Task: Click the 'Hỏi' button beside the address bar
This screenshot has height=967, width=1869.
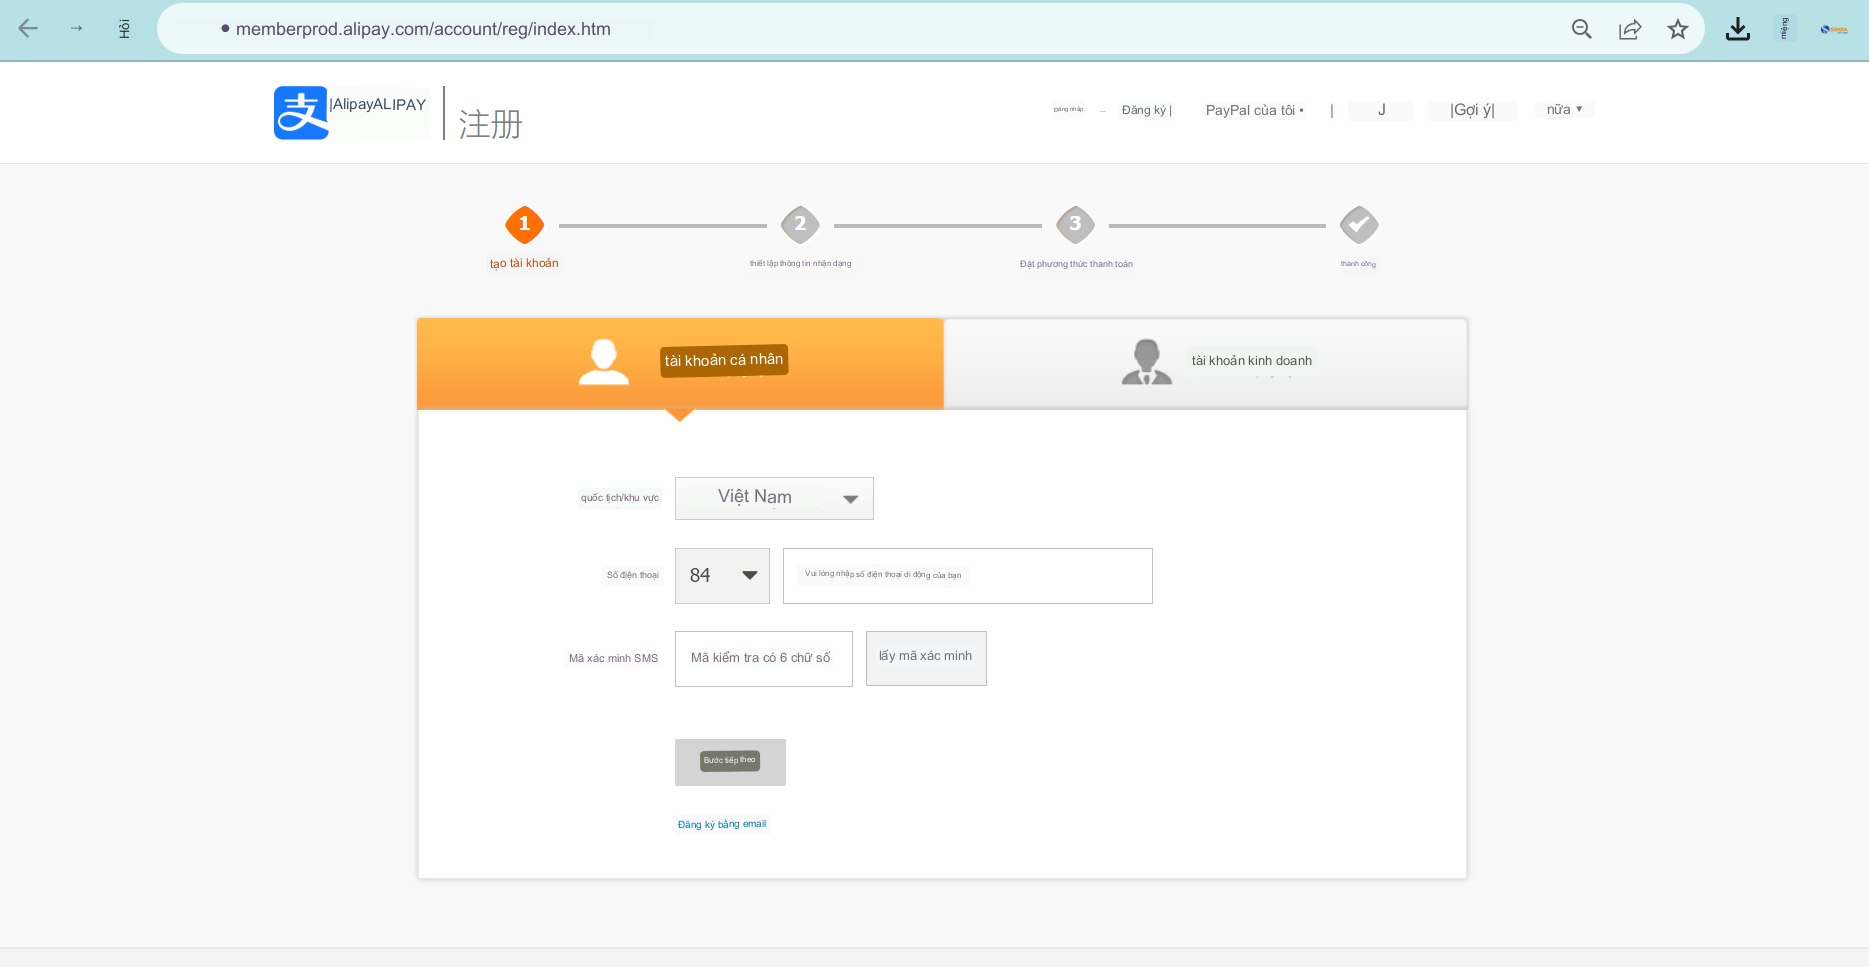Action: (x=124, y=29)
